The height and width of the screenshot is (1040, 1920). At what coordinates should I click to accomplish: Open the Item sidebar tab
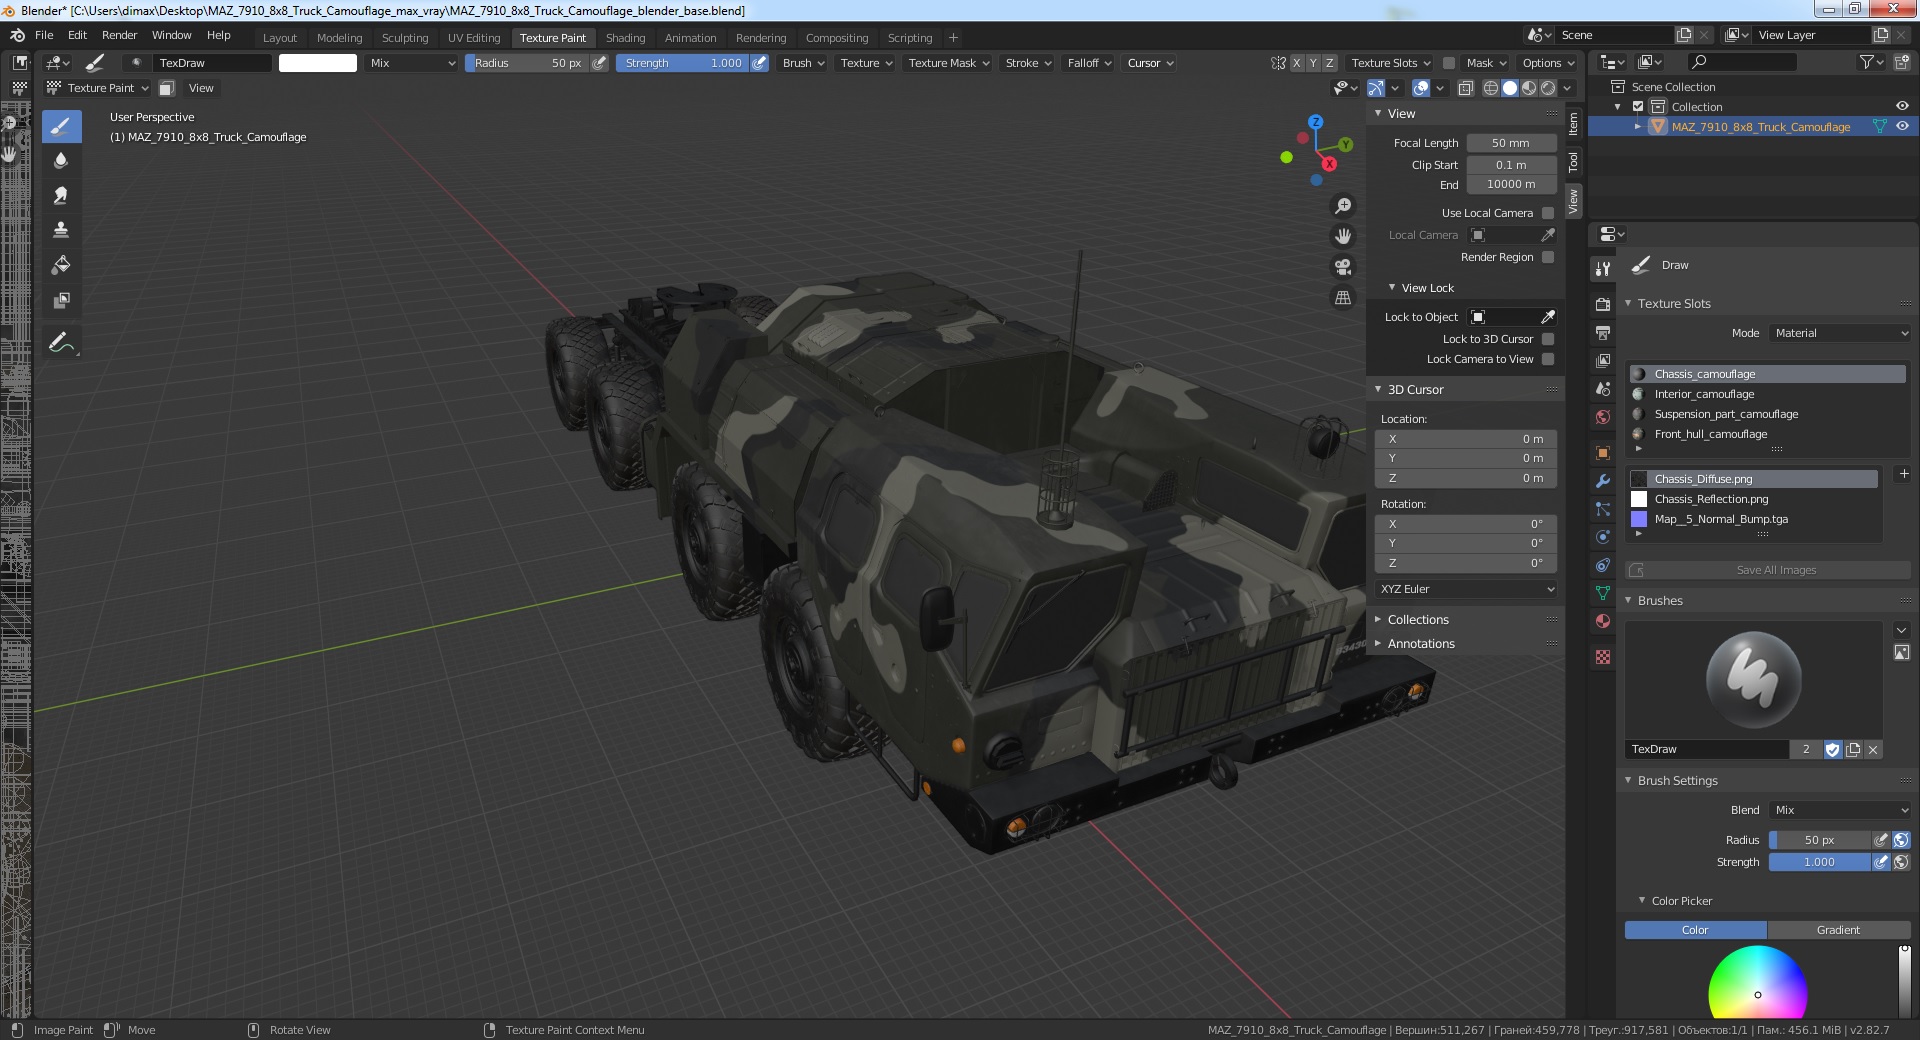pyautogui.click(x=1573, y=124)
